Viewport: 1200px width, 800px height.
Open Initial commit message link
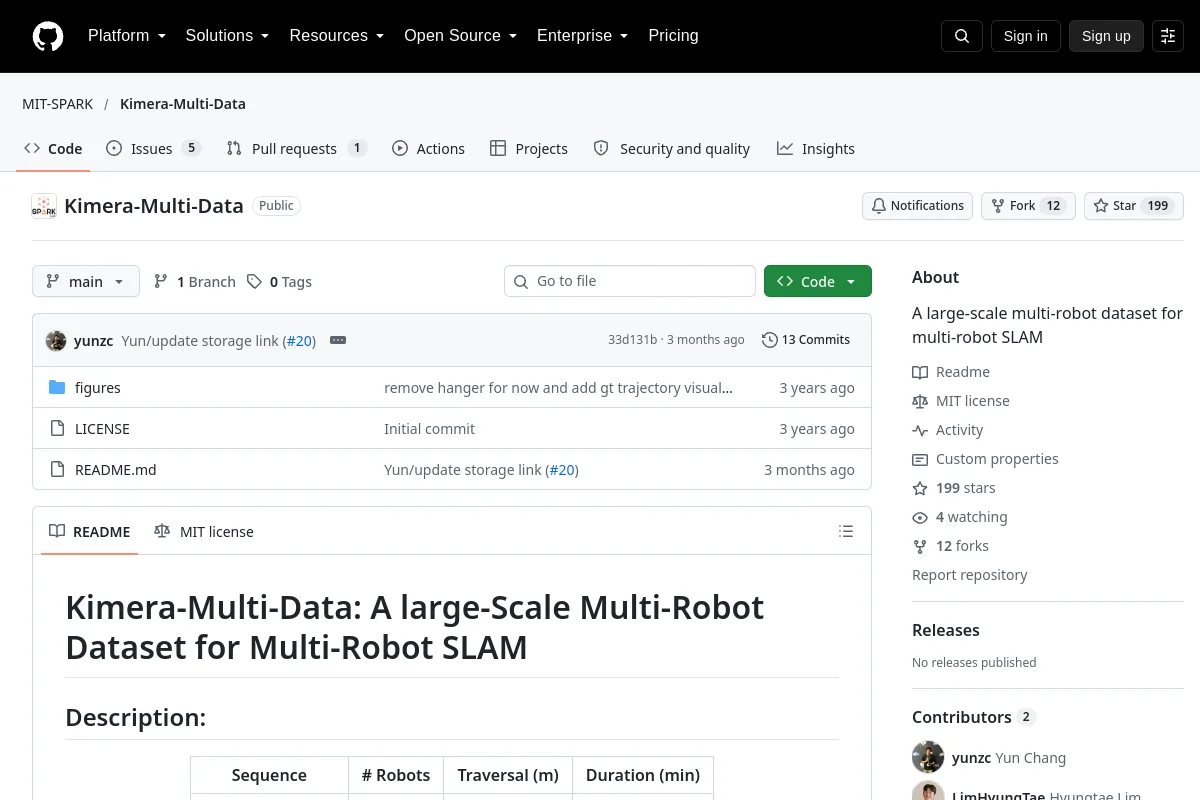(x=429, y=429)
